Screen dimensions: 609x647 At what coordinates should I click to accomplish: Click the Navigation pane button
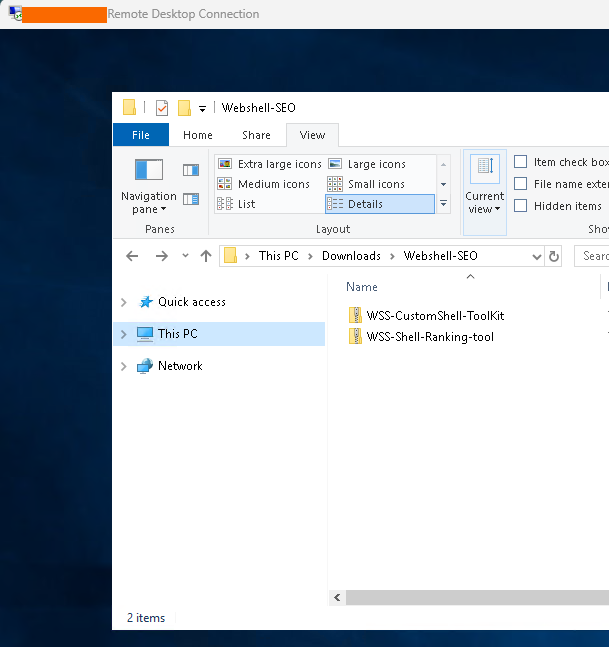click(149, 186)
